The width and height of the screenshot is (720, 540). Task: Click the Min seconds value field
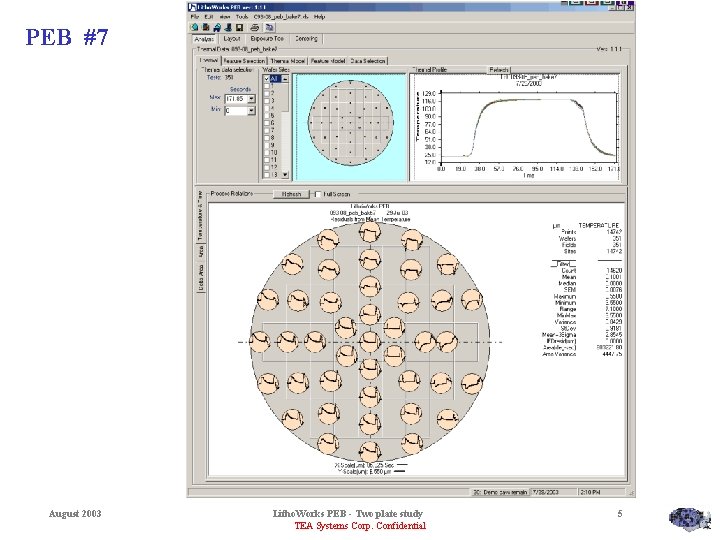(236, 111)
